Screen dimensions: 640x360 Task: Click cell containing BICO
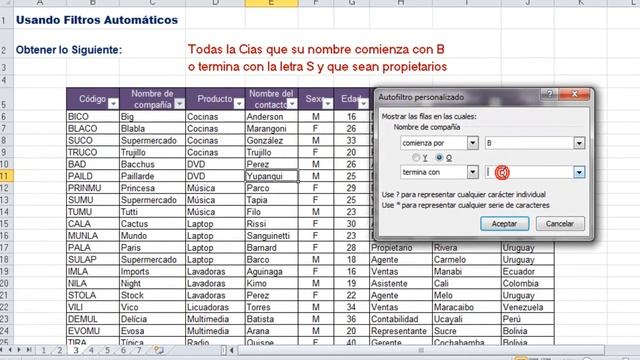pyautogui.click(x=93, y=117)
